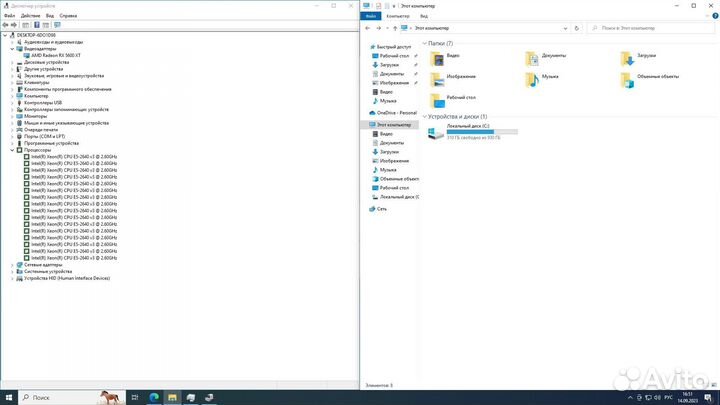The width and height of the screenshot is (720, 405).
Task: Select Системные устройства in device tree
Action: coord(48,271)
